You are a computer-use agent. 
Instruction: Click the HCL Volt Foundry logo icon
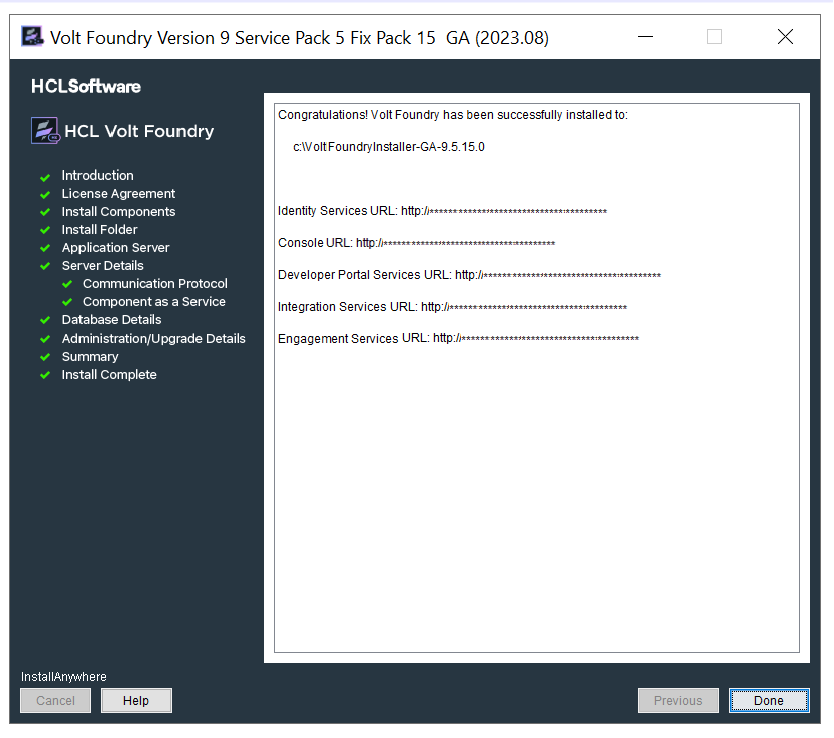click(45, 131)
